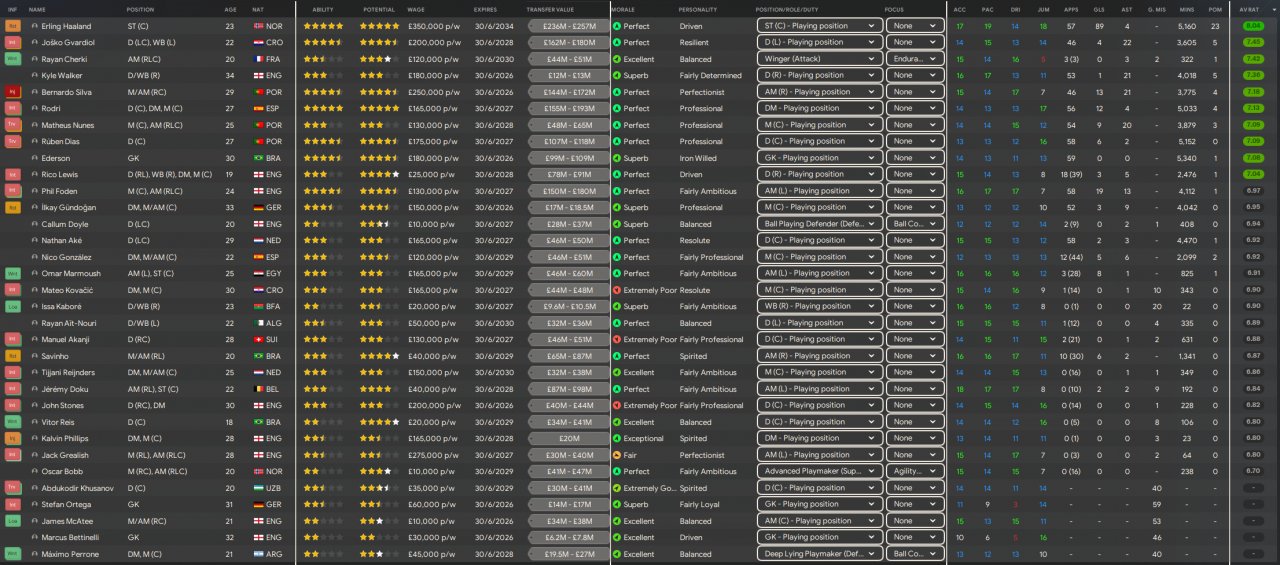
Task: Click Máximo Perrone's Argentina flag
Action: click(259, 554)
